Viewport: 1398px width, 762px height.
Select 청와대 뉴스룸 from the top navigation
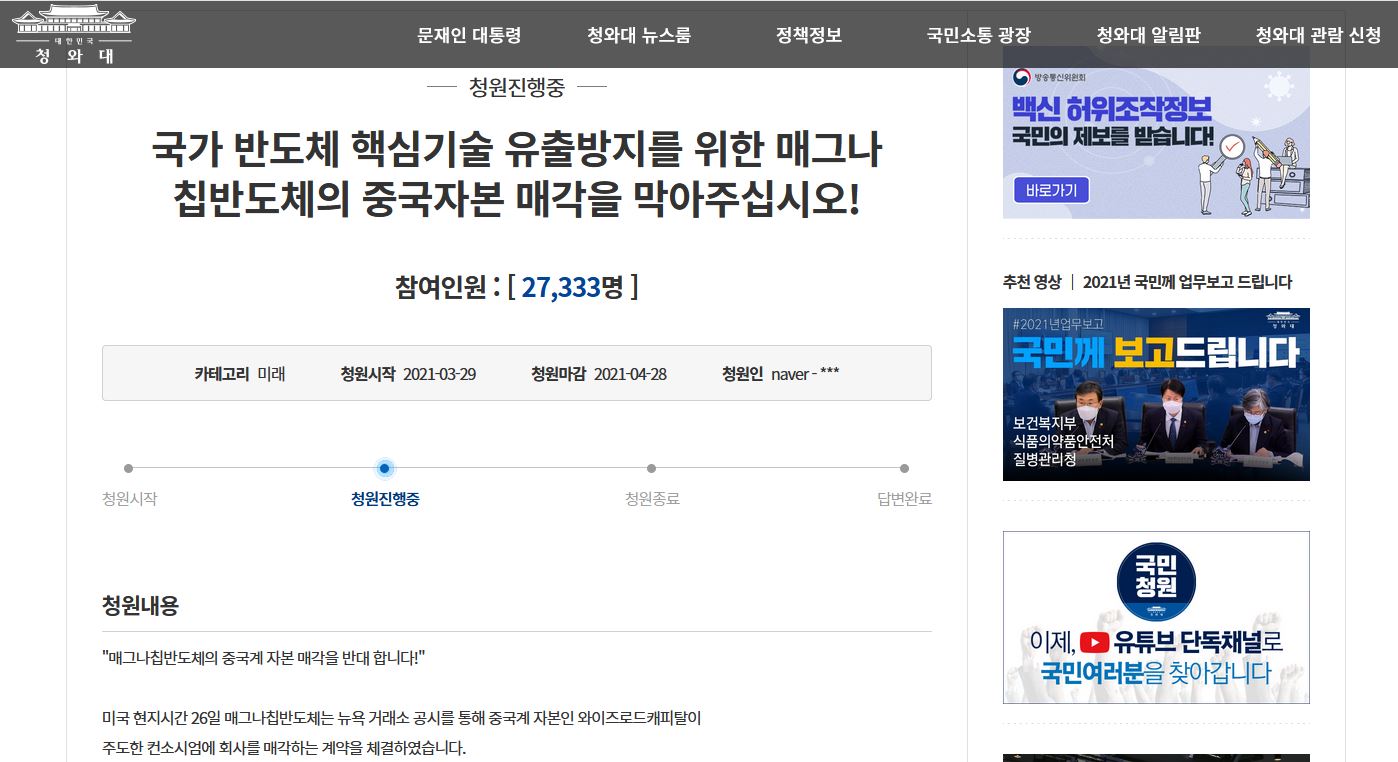point(641,33)
